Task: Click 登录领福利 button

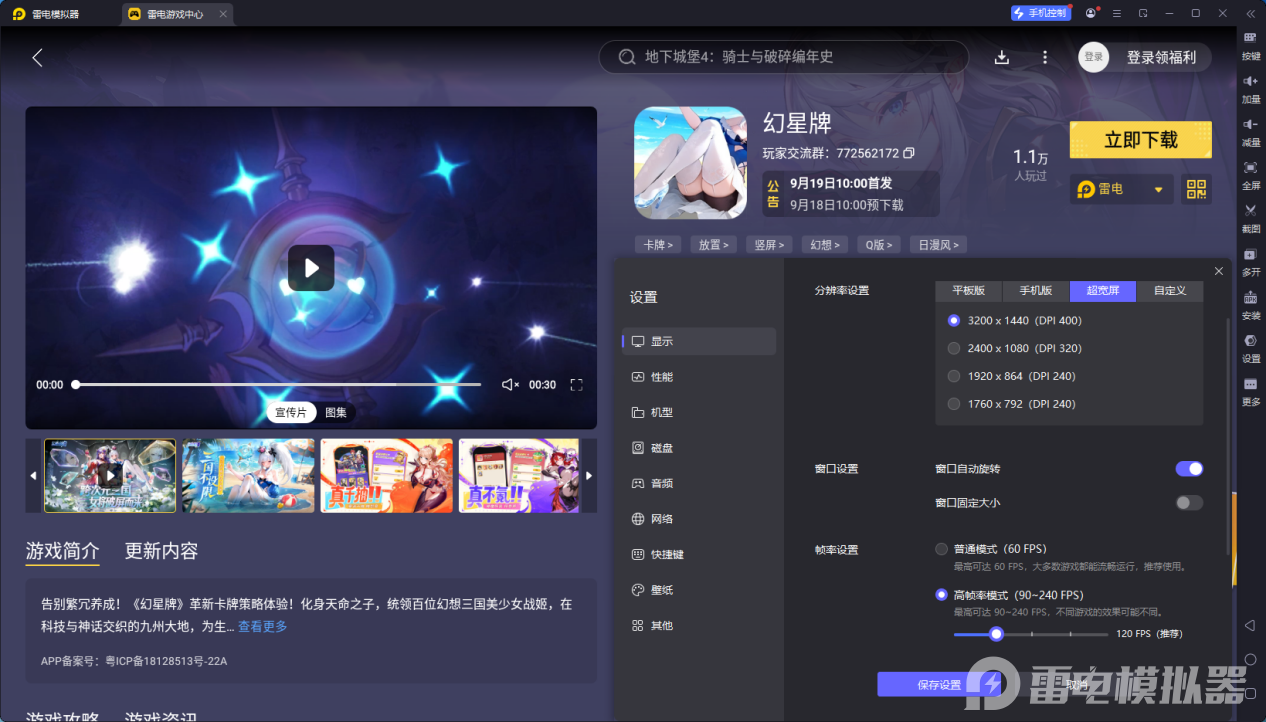Action: pos(1161,57)
